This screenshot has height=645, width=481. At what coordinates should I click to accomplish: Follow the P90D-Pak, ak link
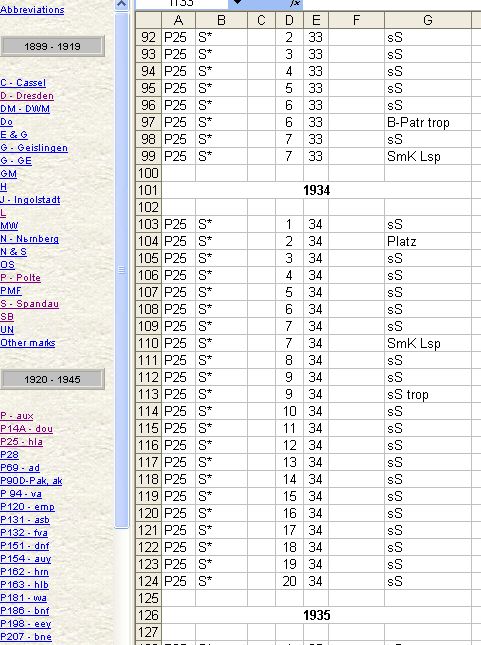tap(31, 481)
